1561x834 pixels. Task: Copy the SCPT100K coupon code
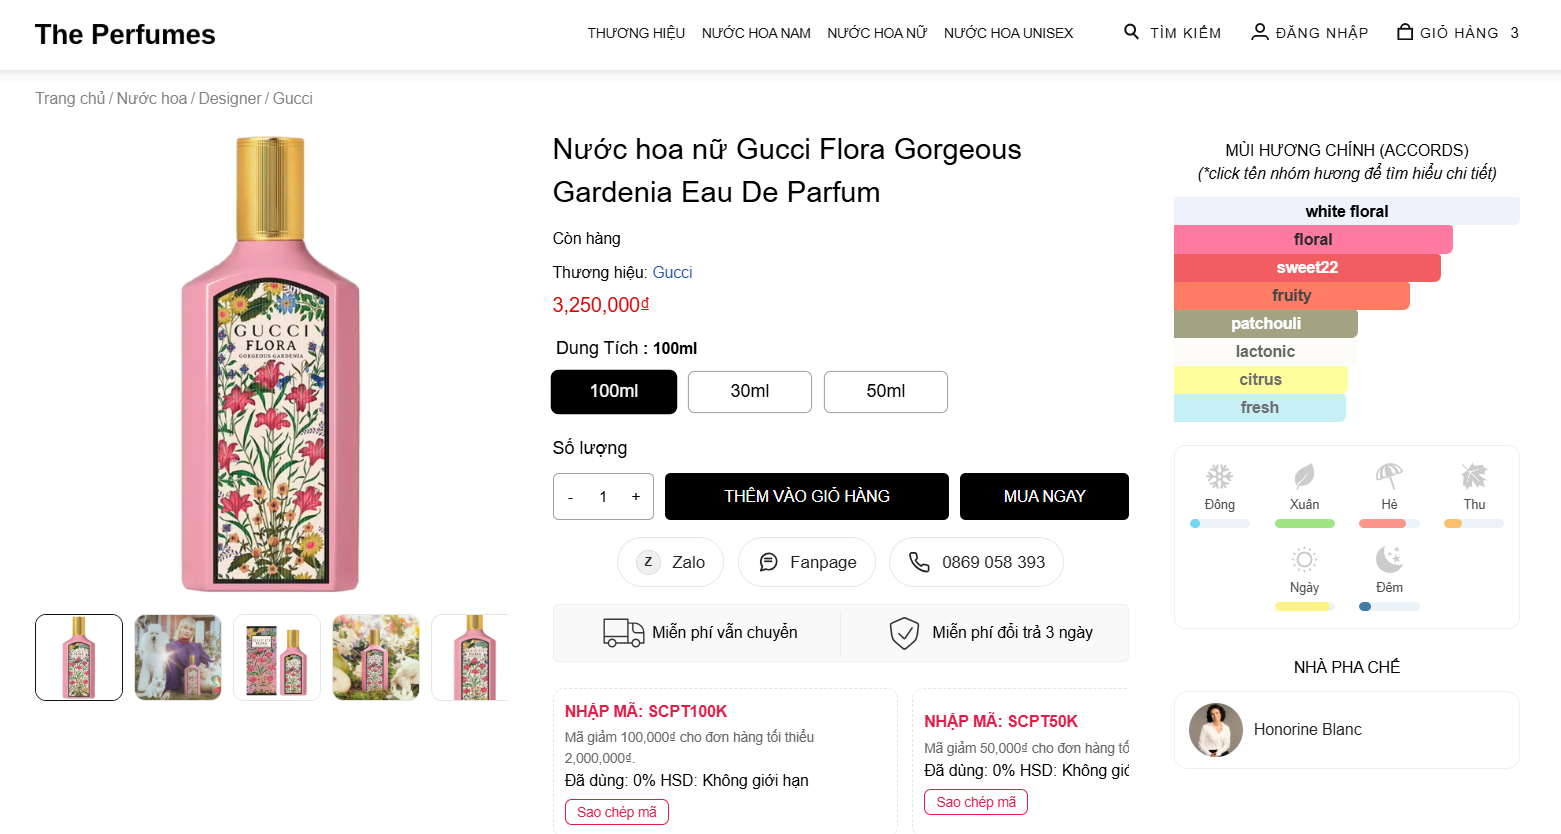pos(616,812)
